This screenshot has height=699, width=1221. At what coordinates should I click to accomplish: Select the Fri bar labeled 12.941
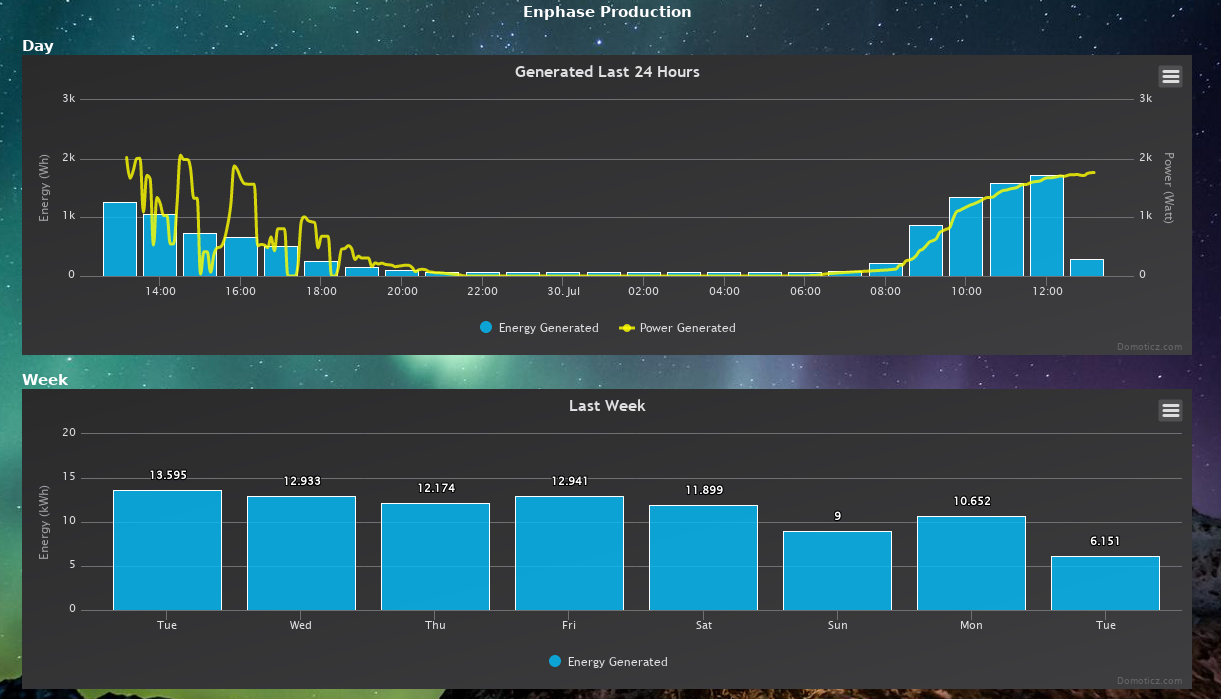coord(569,553)
